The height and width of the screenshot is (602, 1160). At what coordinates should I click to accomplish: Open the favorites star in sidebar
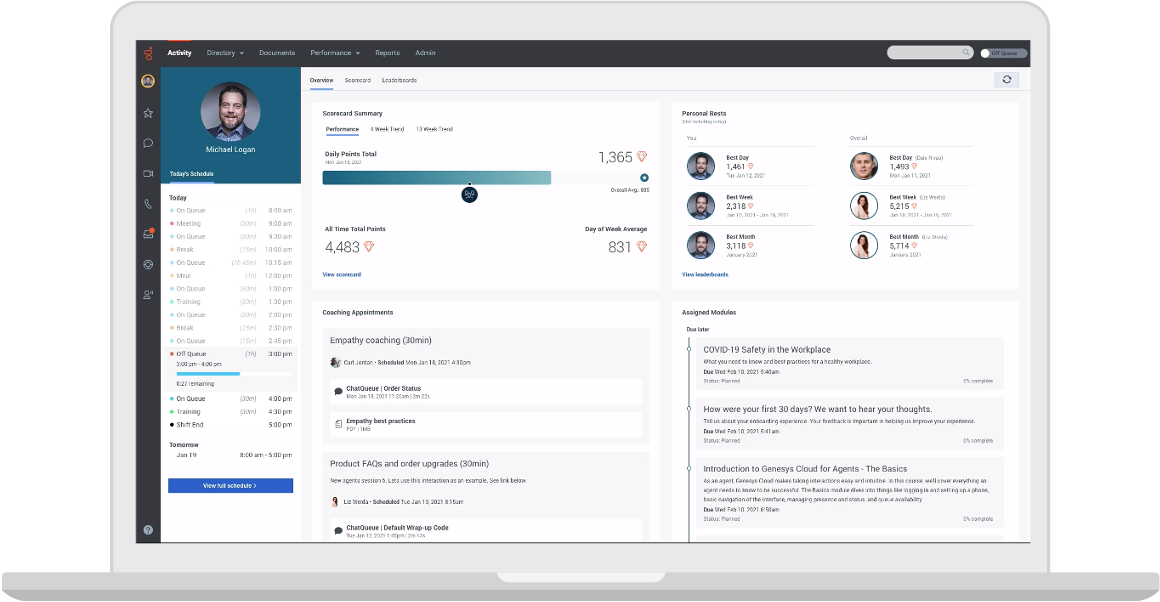point(148,113)
